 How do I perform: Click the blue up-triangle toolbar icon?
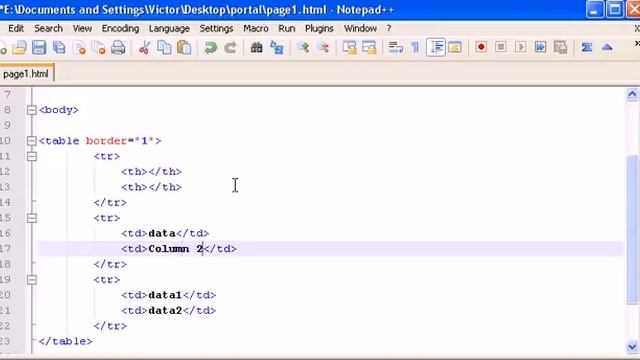pos(607,47)
